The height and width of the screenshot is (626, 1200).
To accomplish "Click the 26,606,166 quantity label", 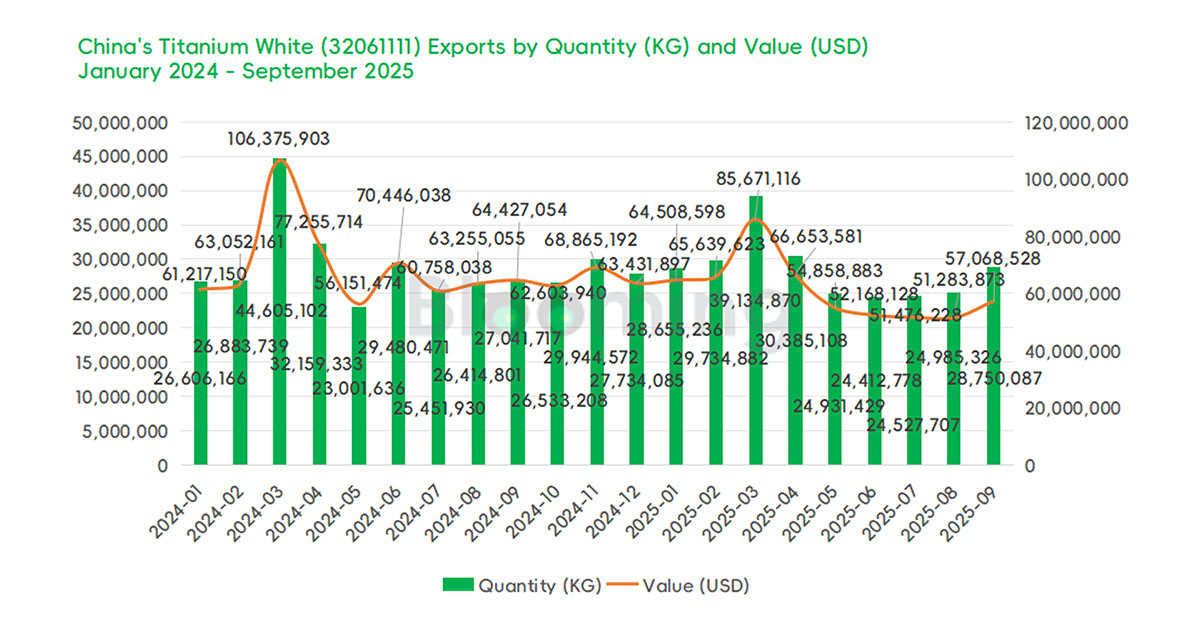I will pyautogui.click(x=200, y=380).
